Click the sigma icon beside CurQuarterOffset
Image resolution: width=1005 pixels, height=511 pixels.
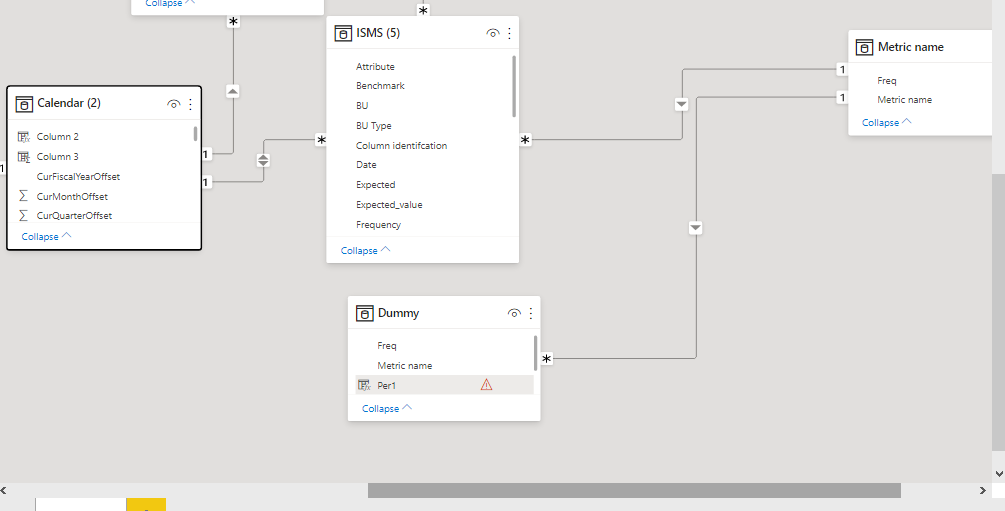coord(24,215)
